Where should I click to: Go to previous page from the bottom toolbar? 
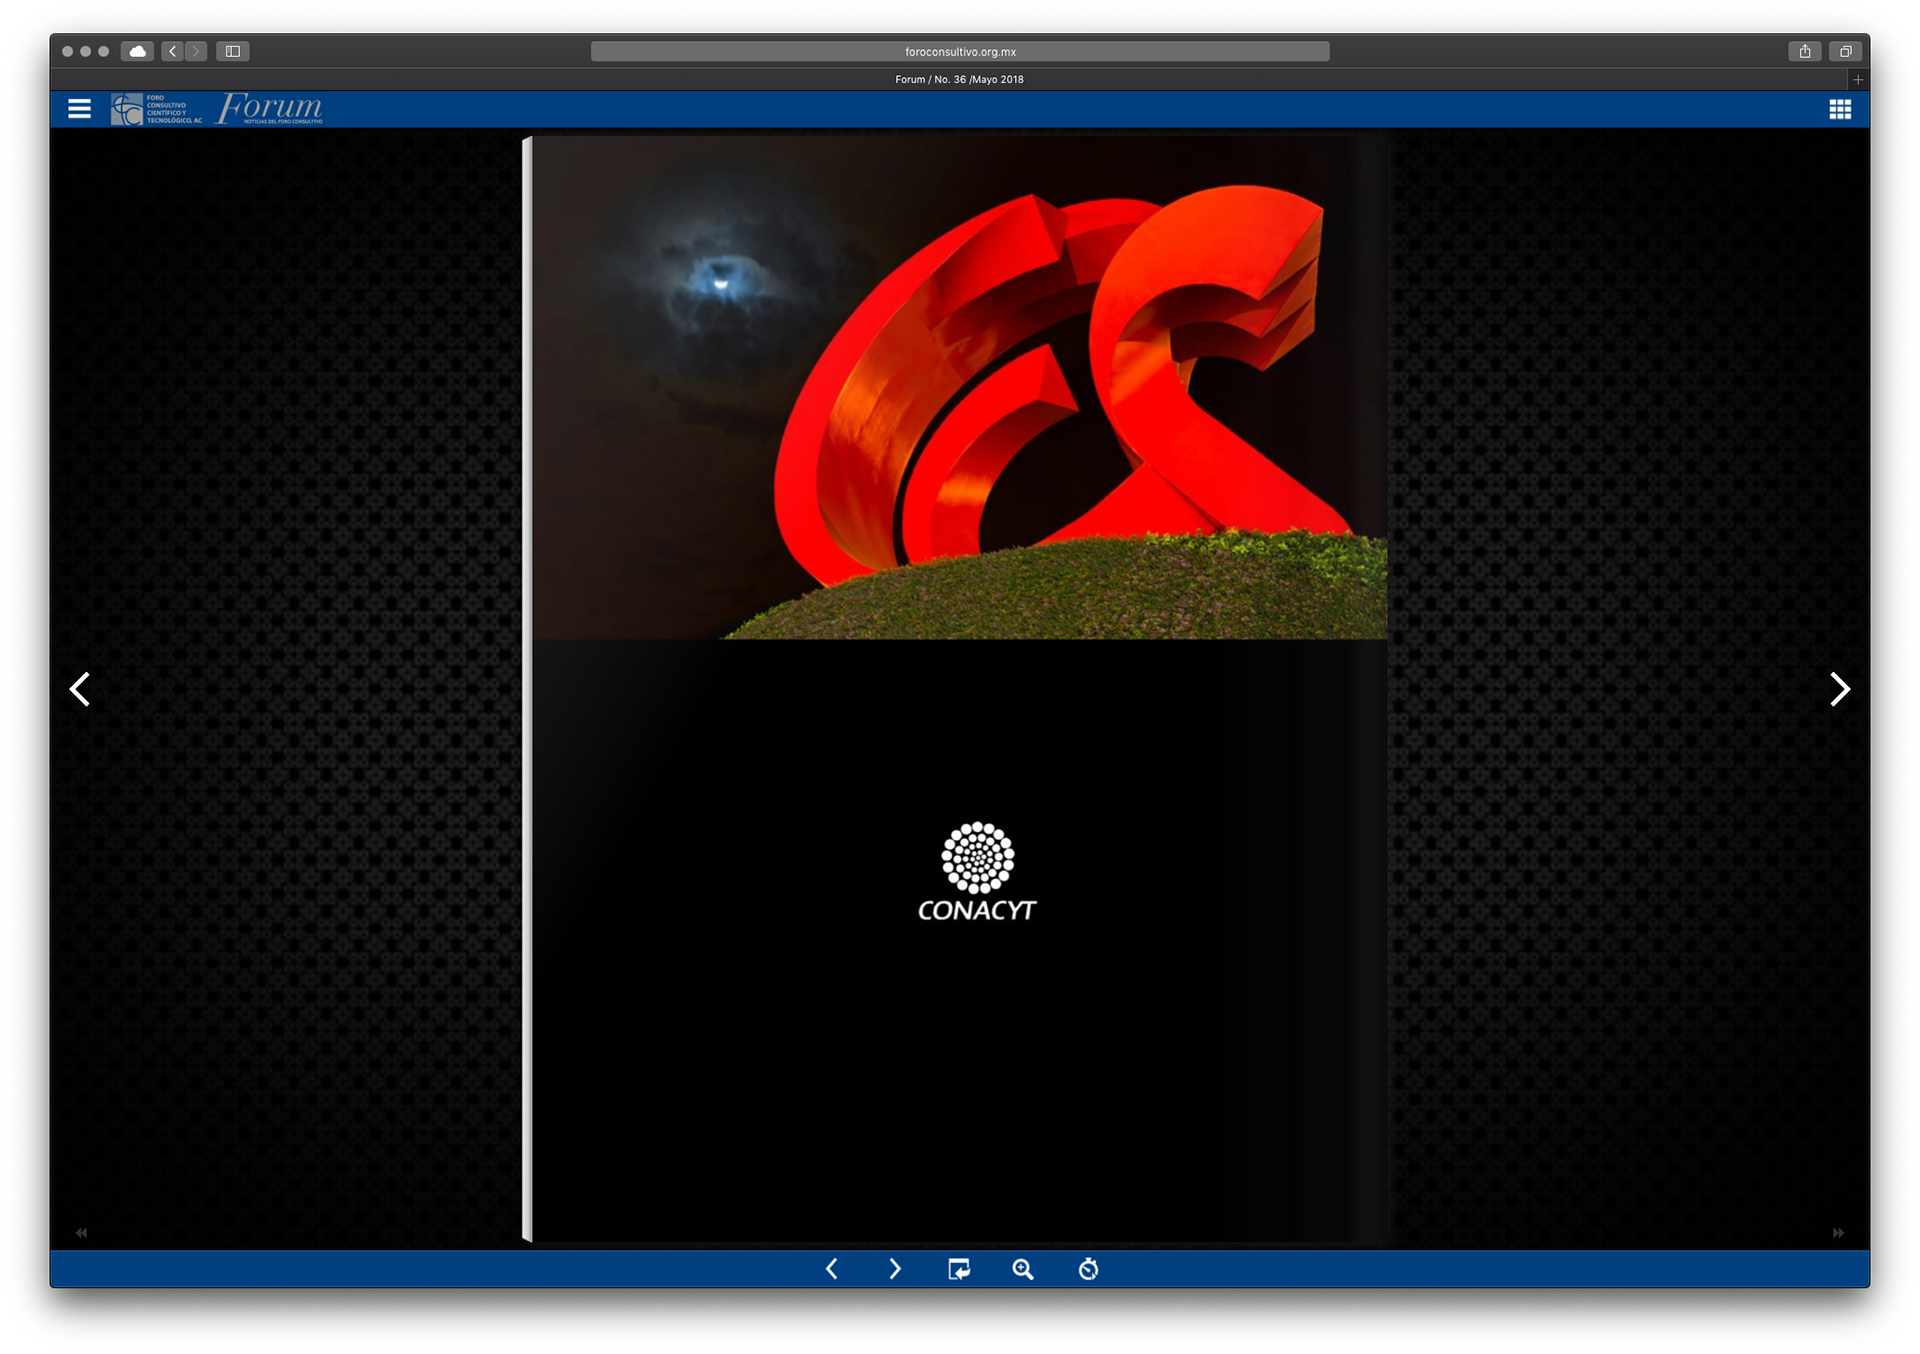click(832, 1269)
